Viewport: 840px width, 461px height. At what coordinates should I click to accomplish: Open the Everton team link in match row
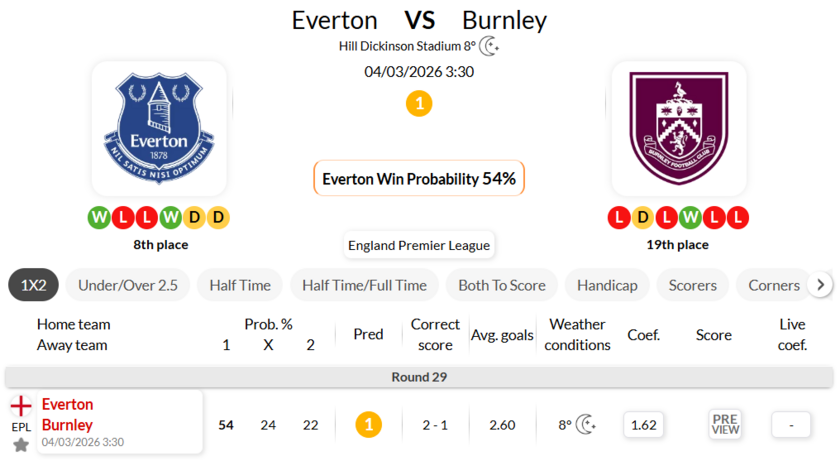coord(68,404)
